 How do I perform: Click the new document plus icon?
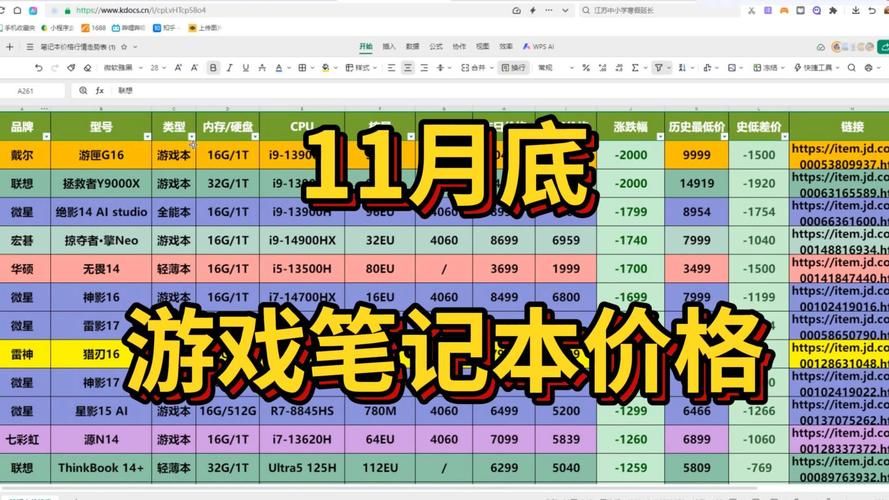[10, 47]
